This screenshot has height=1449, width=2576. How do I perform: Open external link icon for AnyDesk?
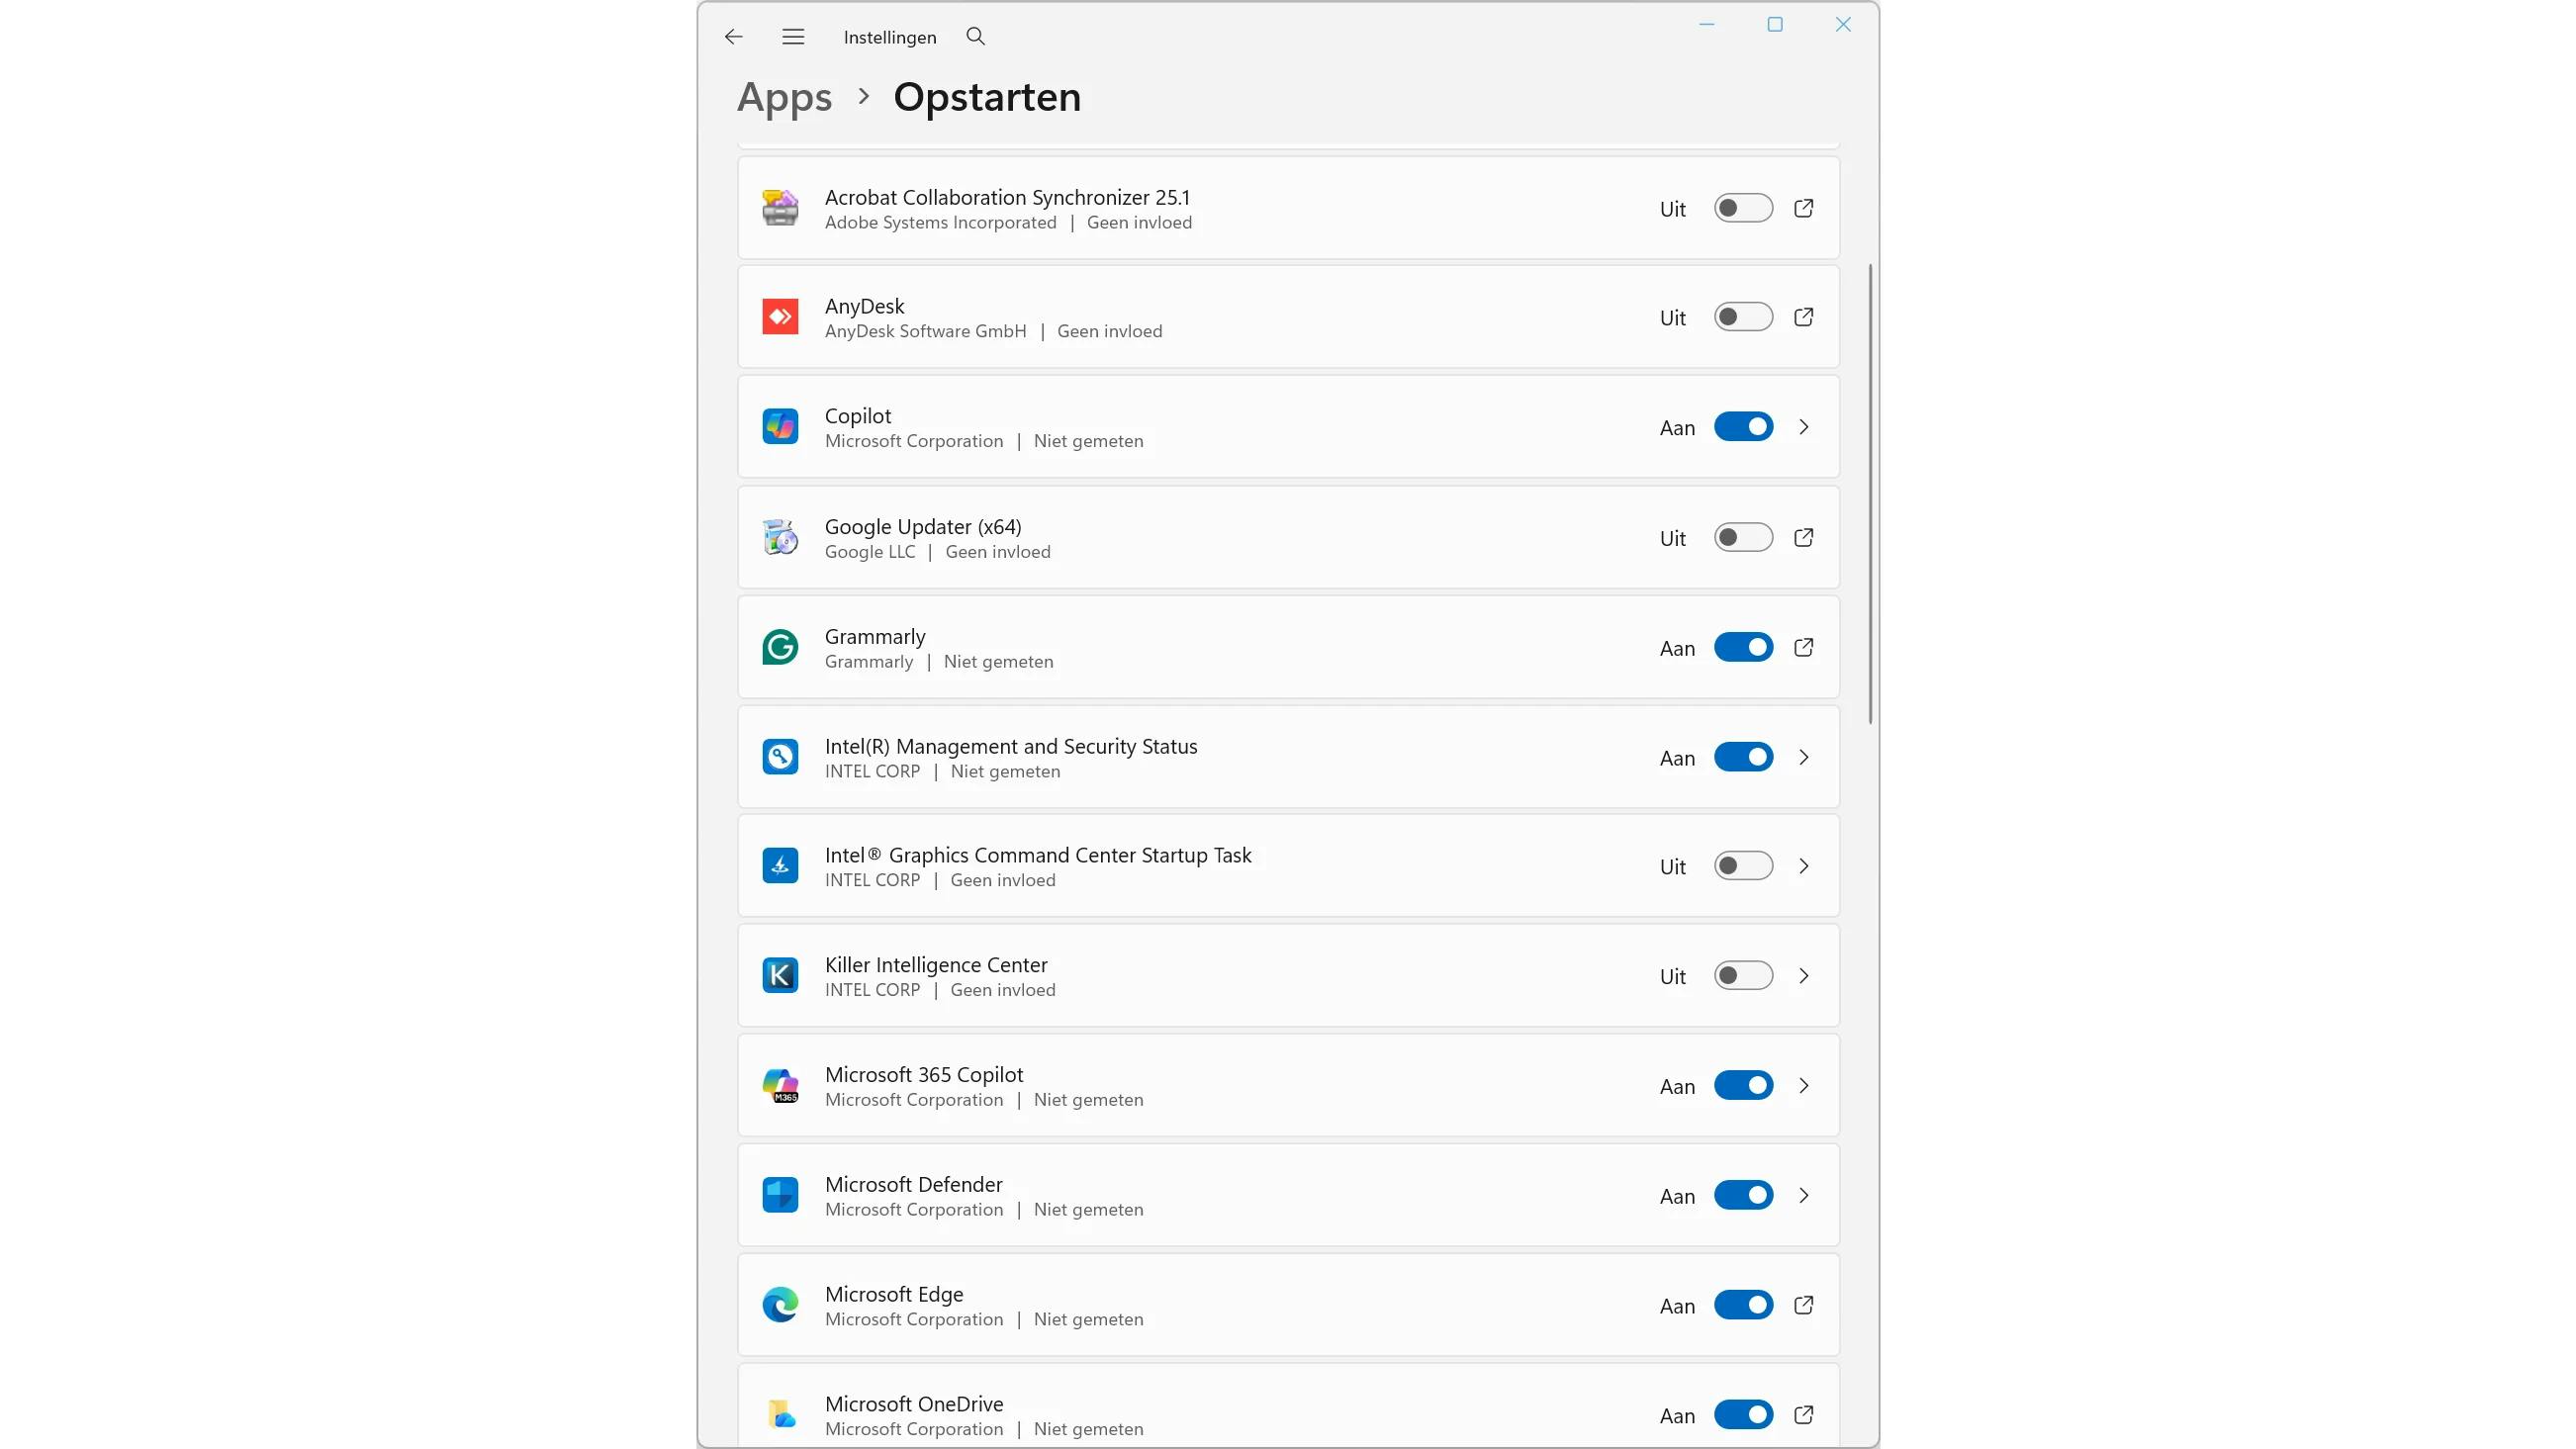(x=1803, y=317)
